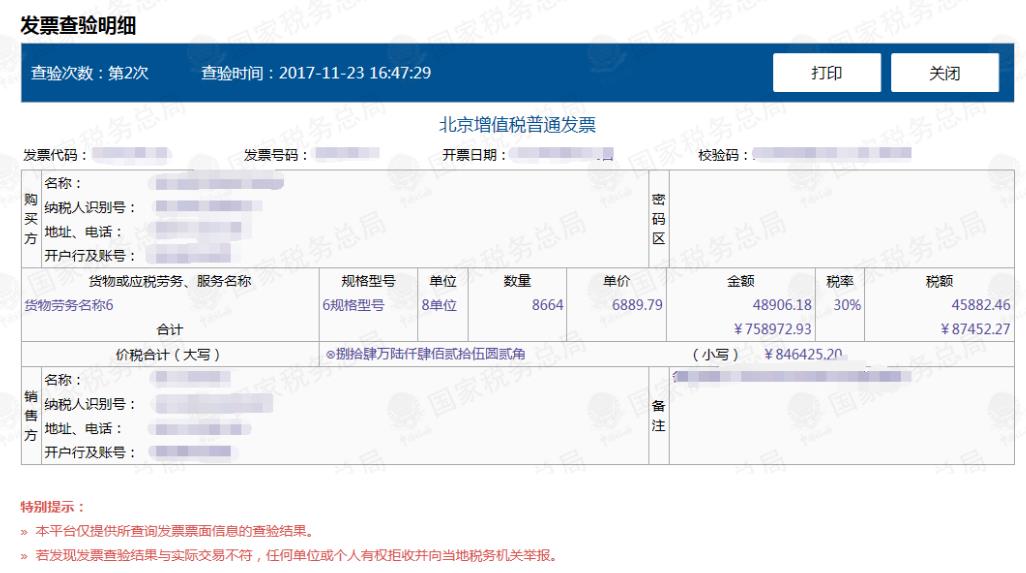This screenshot has height=573, width=1026.
Task: Click the 8单位 unit cell
Action: tap(437, 306)
